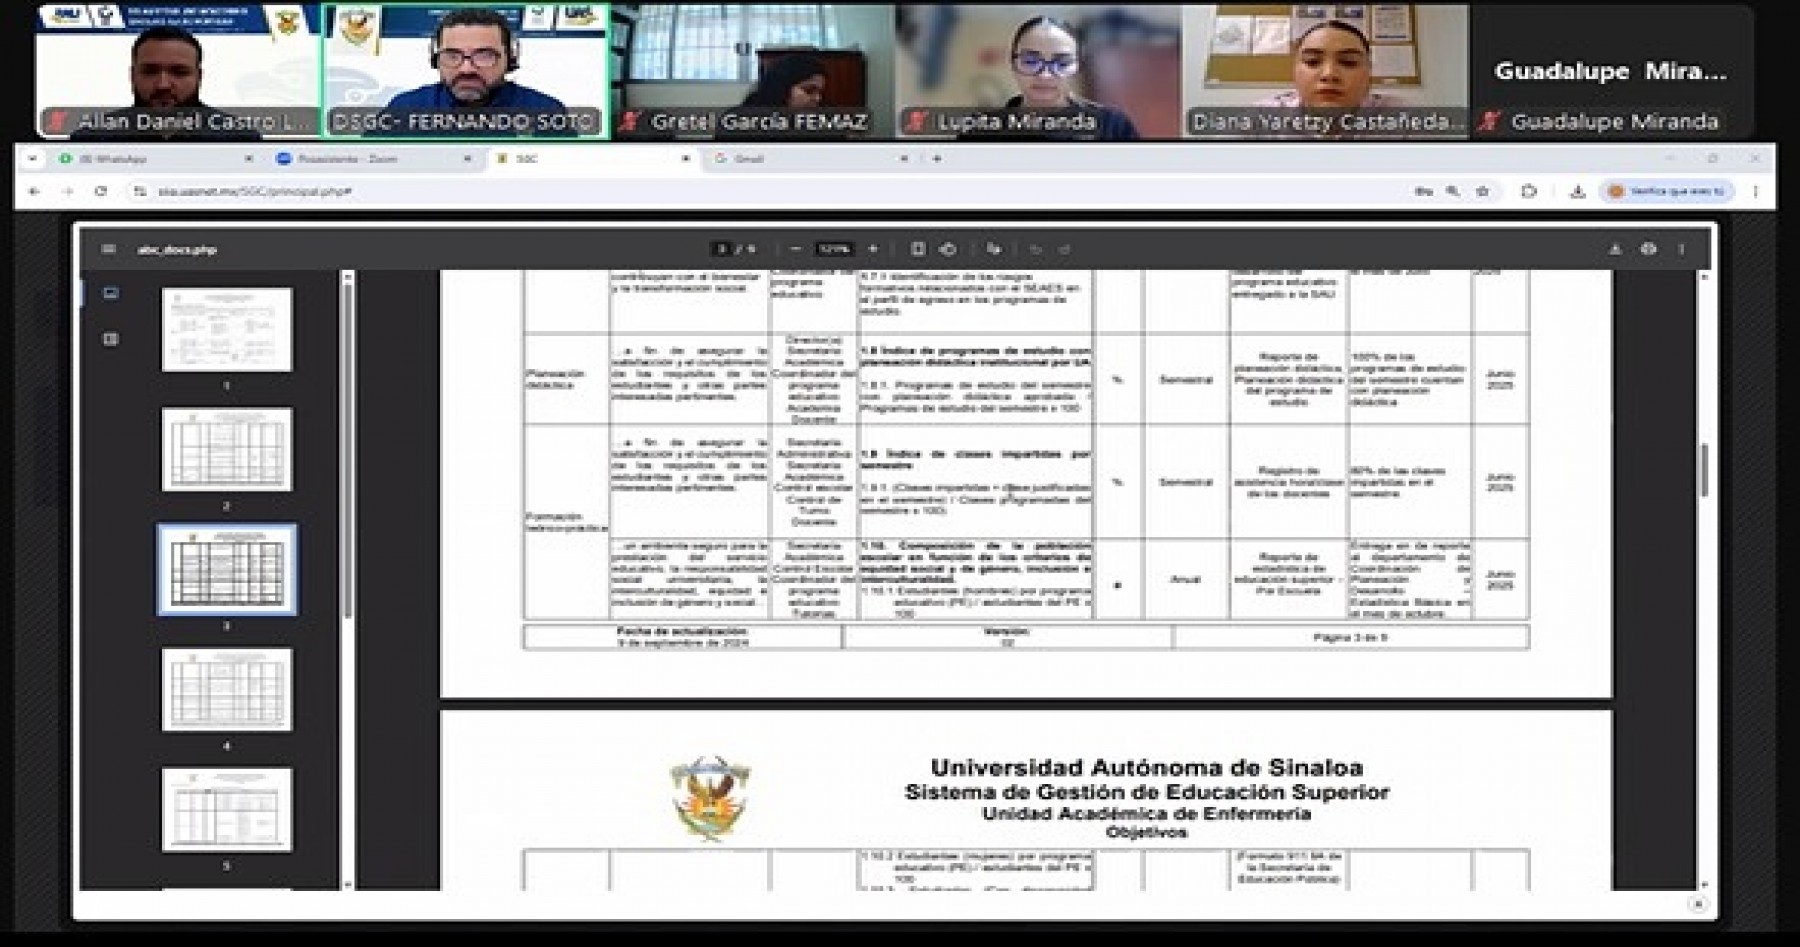The width and height of the screenshot is (1800, 947).
Task: Show page thumbnails view in PDF sidebar
Action: click(111, 294)
